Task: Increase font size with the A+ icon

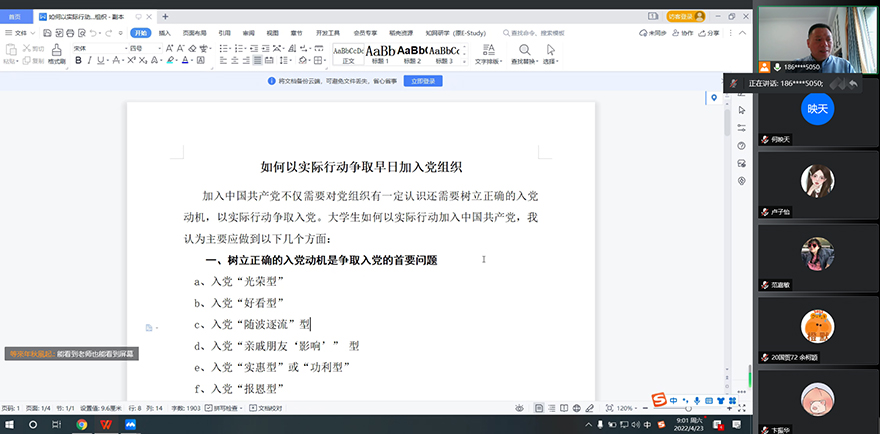Action: pyautogui.click(x=169, y=49)
